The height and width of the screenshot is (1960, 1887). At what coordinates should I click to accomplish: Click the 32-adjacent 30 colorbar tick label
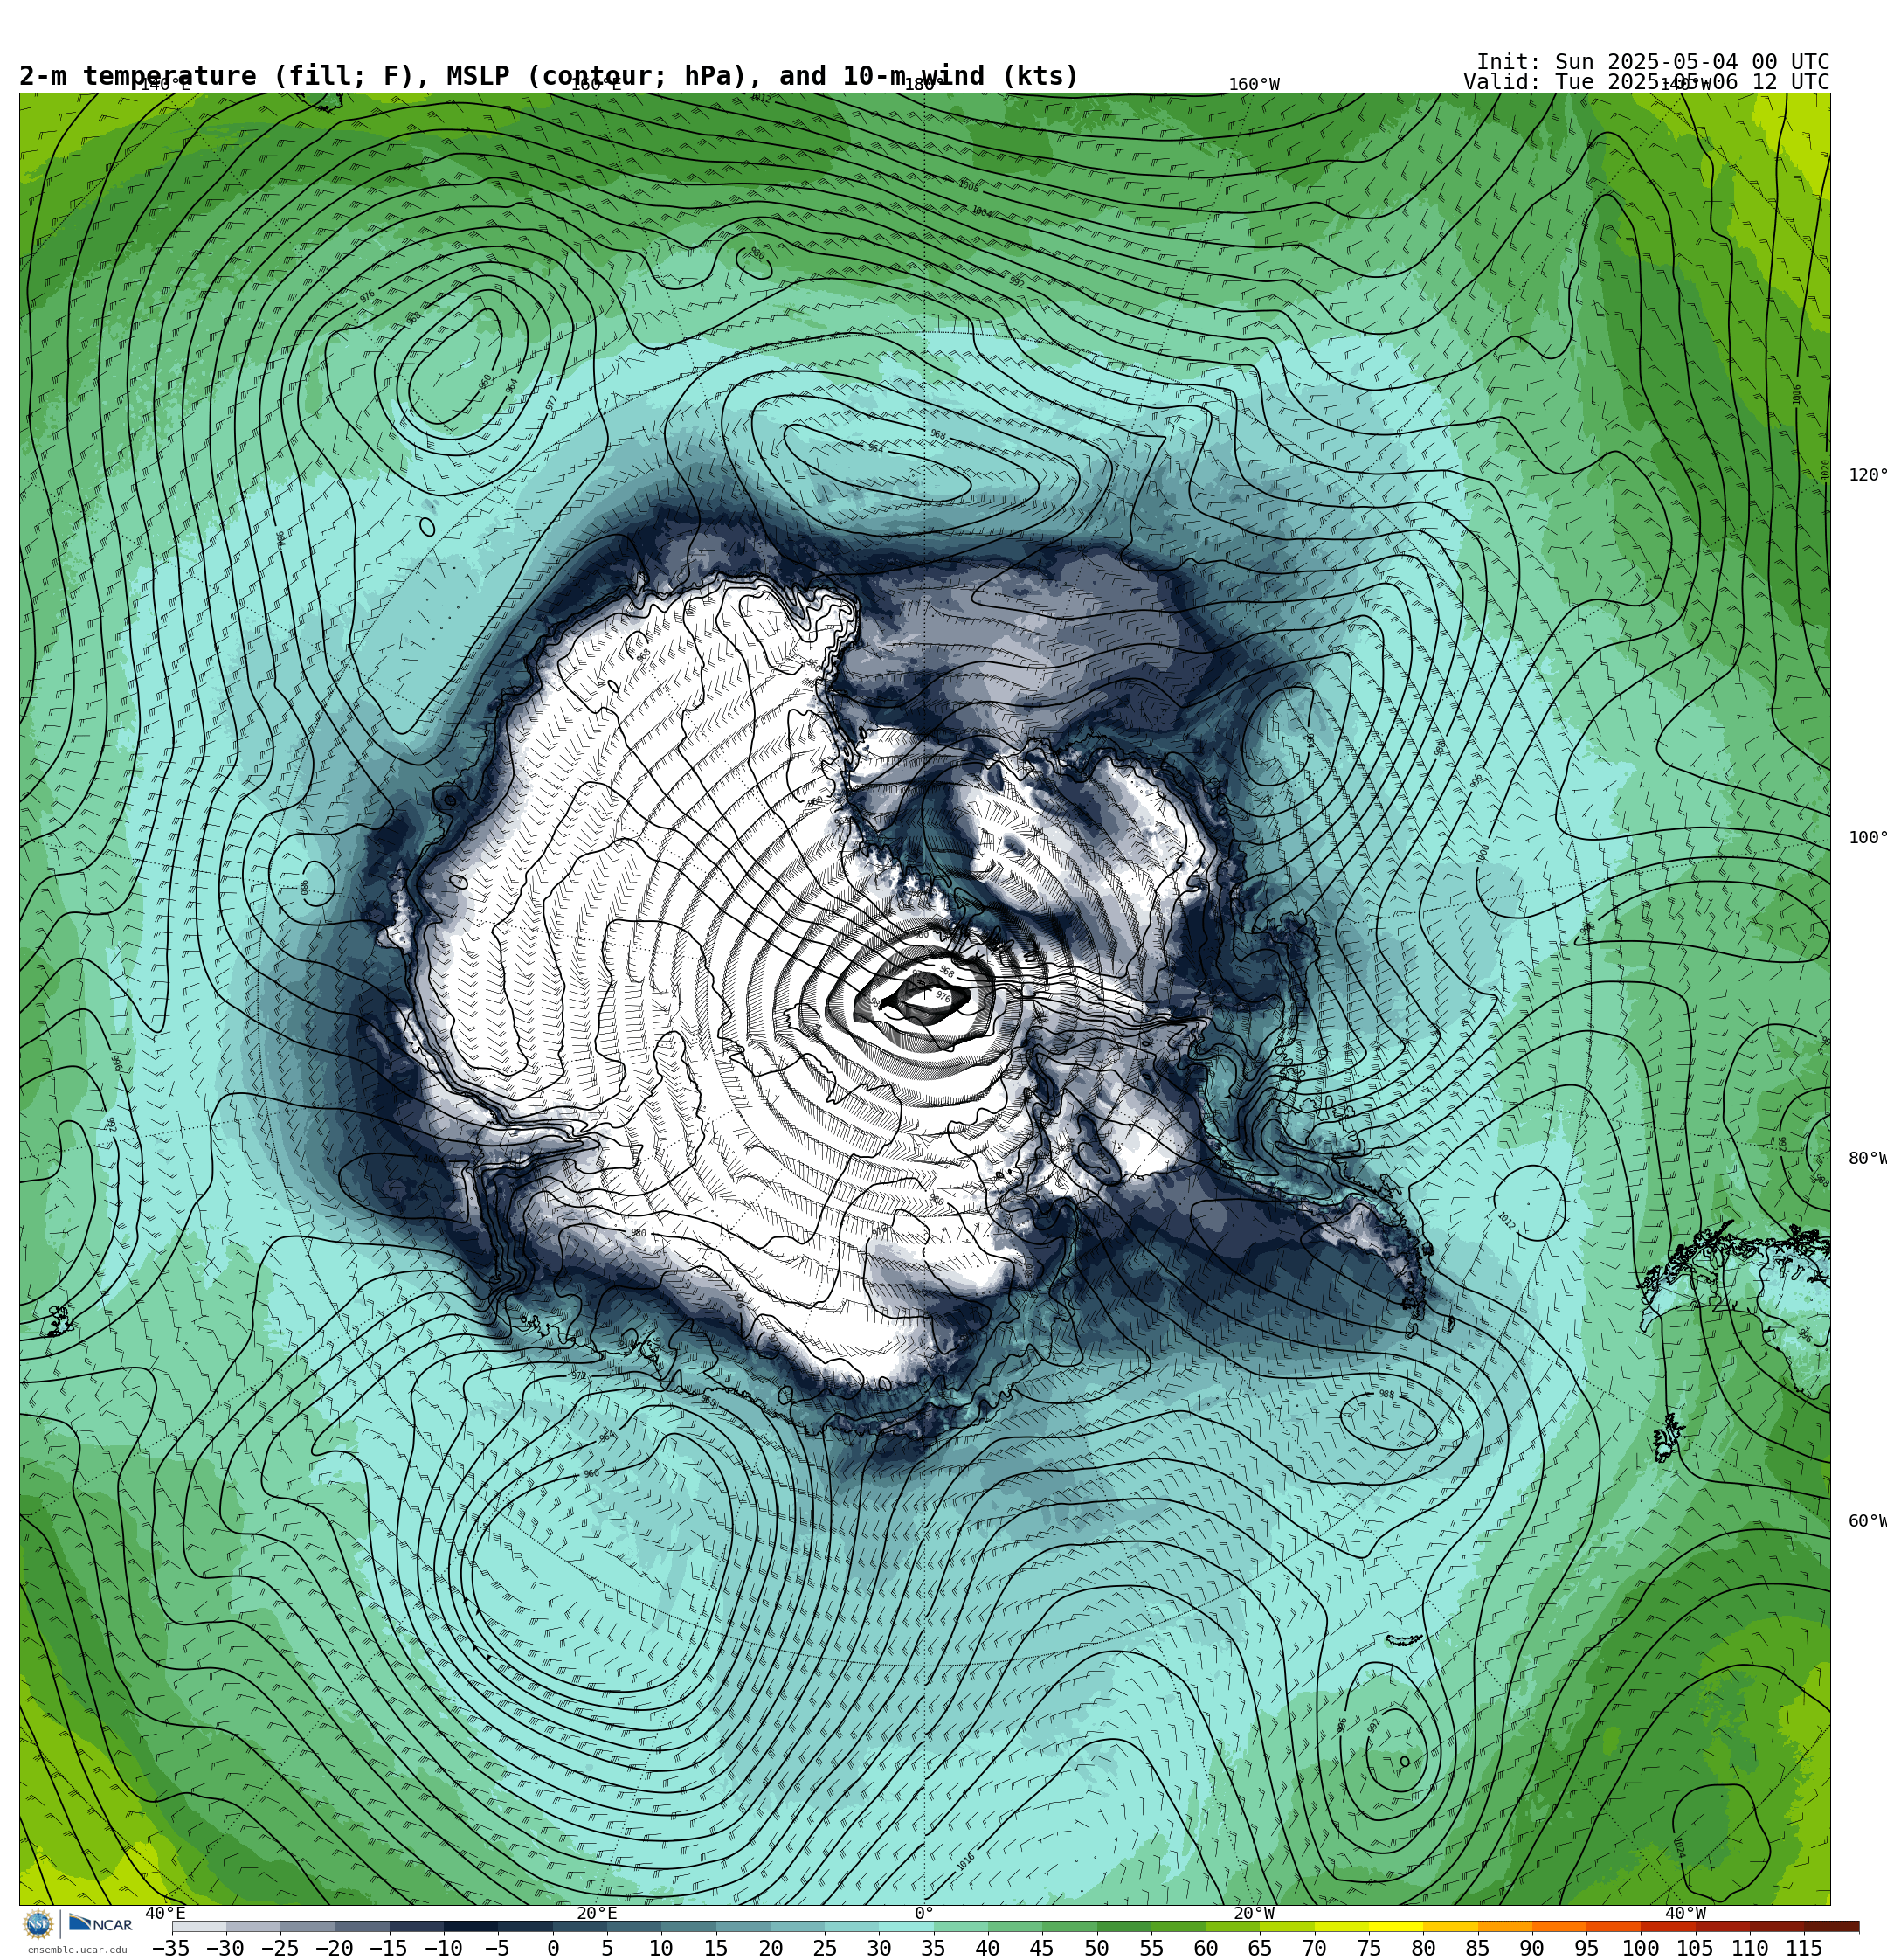(879, 1948)
